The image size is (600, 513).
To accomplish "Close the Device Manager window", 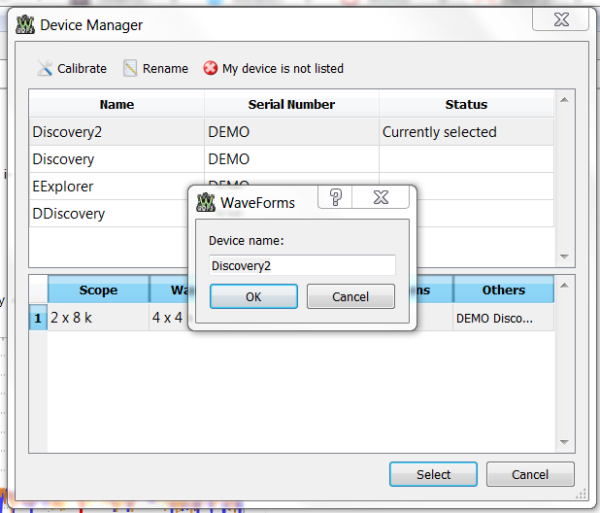I will [561, 20].
